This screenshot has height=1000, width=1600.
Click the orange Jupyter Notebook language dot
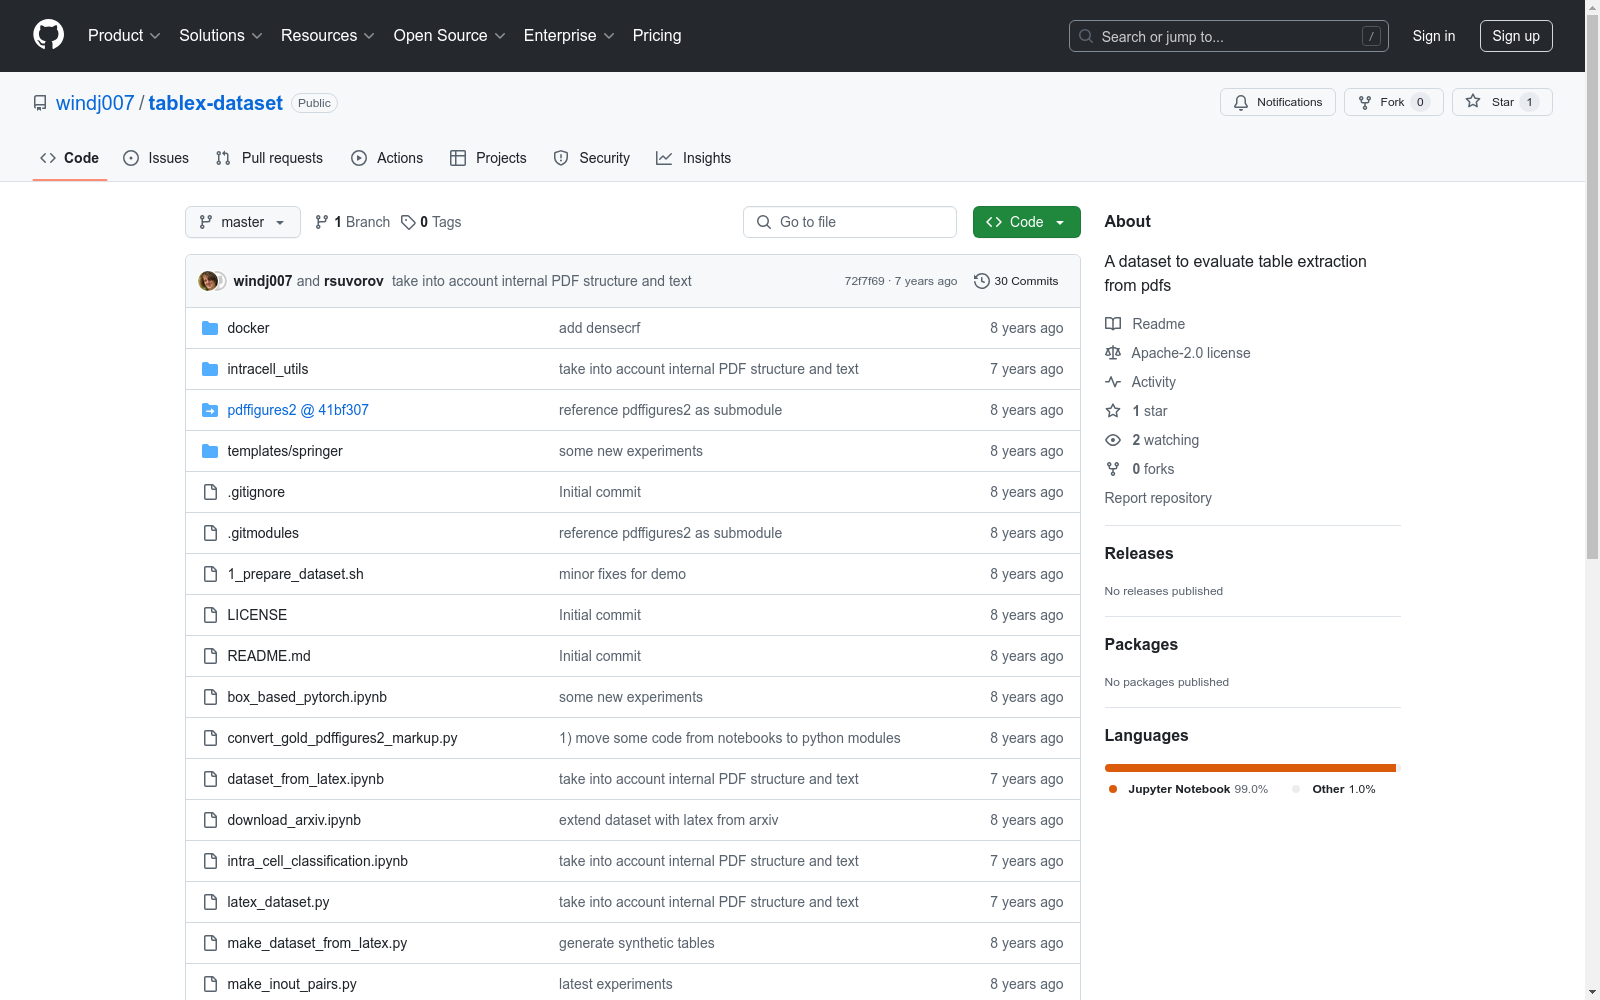pyautogui.click(x=1113, y=789)
